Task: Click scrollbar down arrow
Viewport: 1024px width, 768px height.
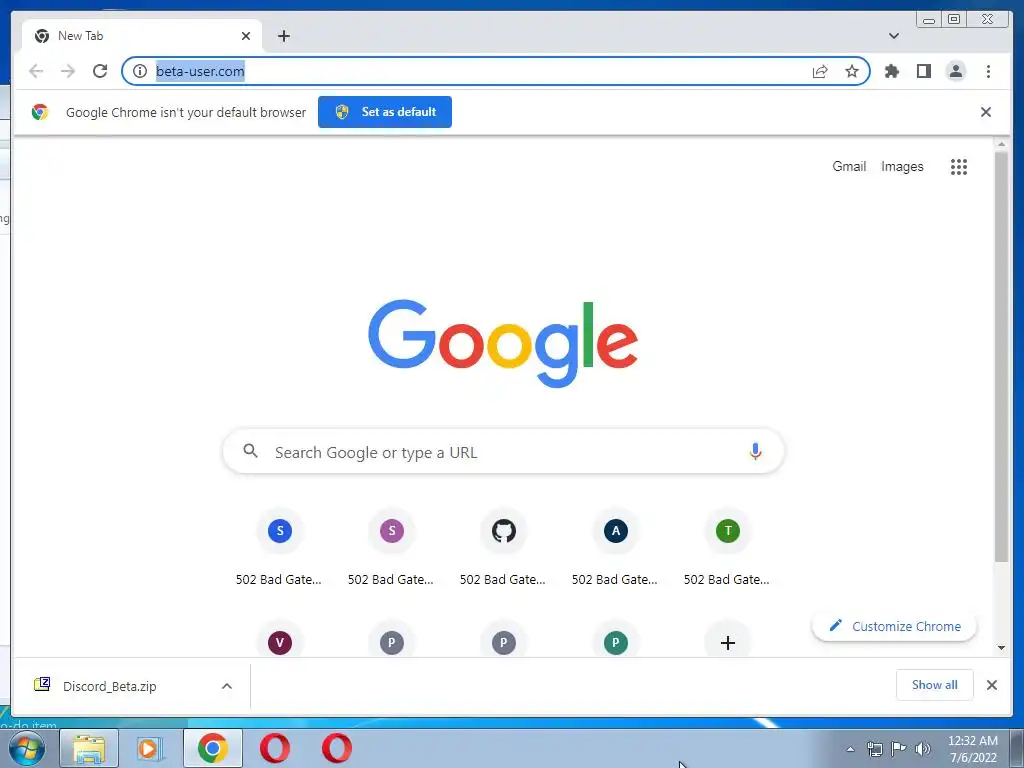Action: click(x=1001, y=647)
